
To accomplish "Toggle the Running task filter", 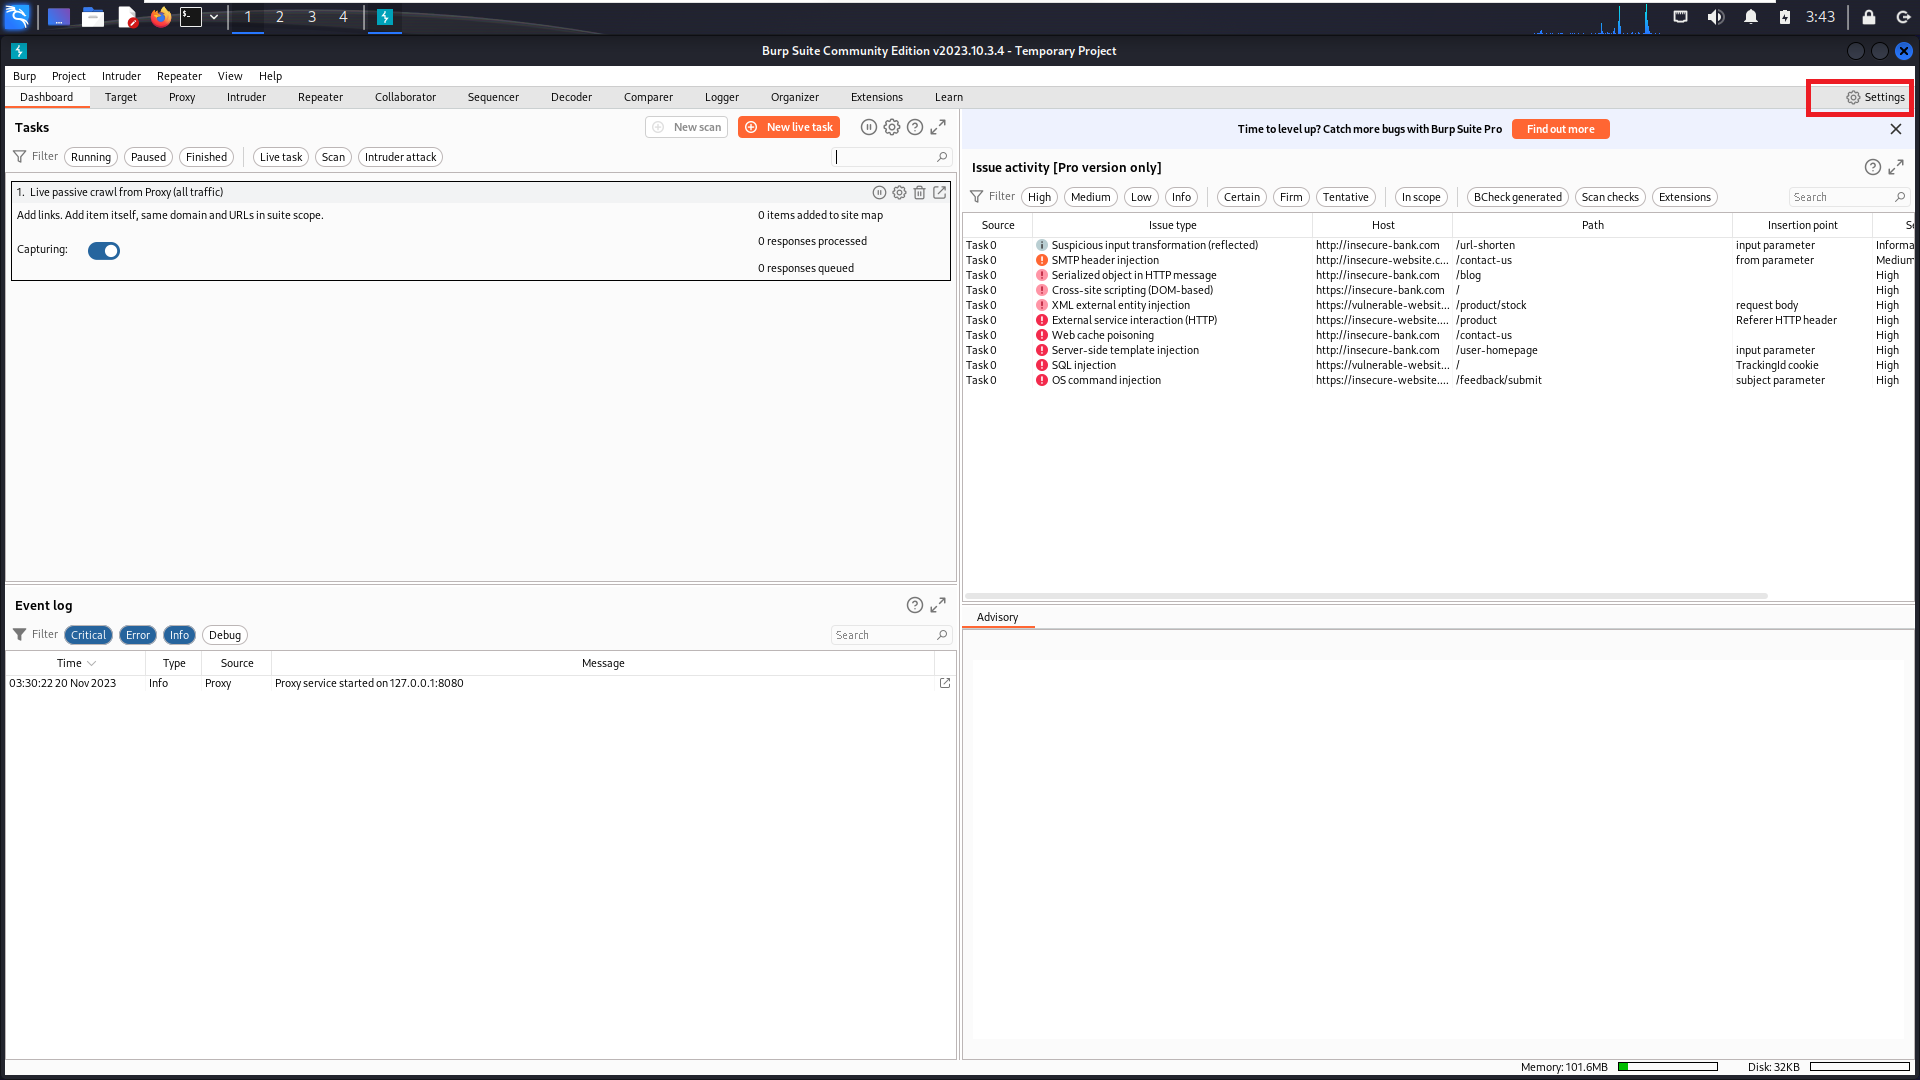I will point(91,157).
